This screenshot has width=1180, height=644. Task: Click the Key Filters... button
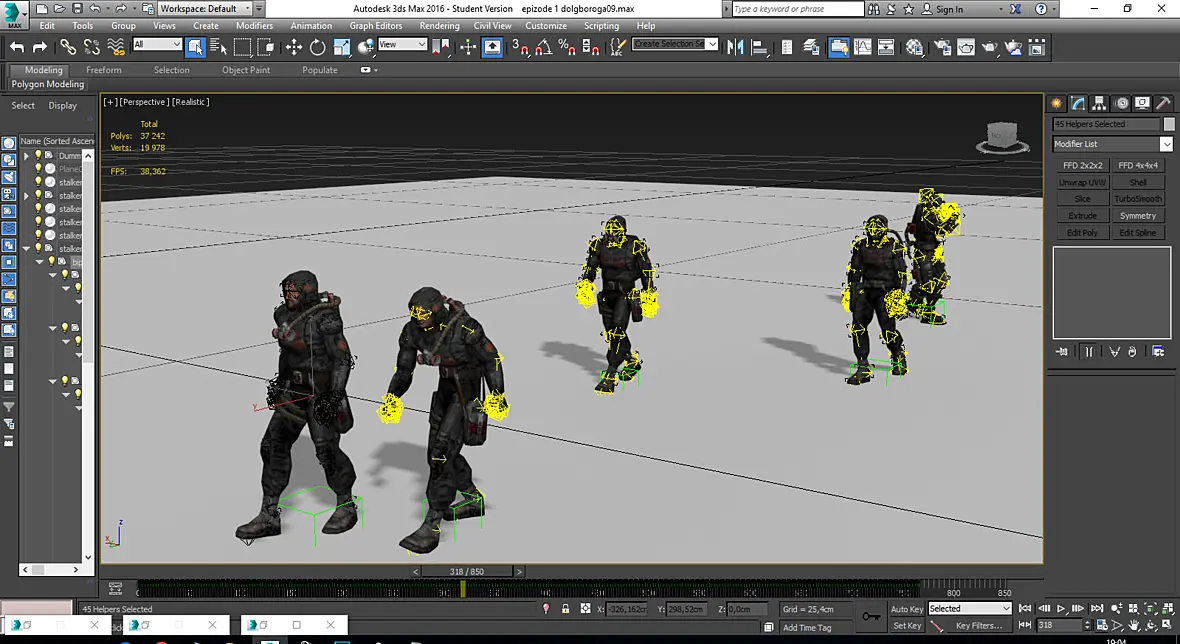(978, 625)
